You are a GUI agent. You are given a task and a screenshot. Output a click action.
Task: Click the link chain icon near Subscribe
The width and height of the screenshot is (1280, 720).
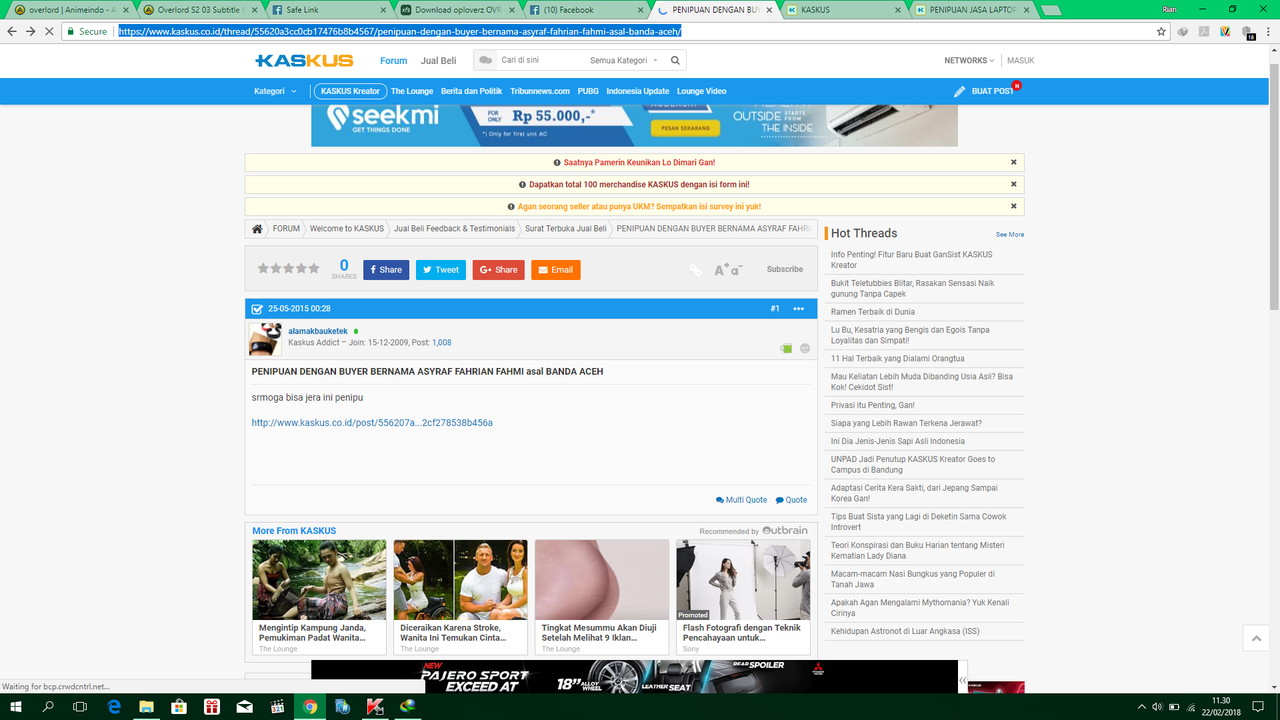coord(695,270)
